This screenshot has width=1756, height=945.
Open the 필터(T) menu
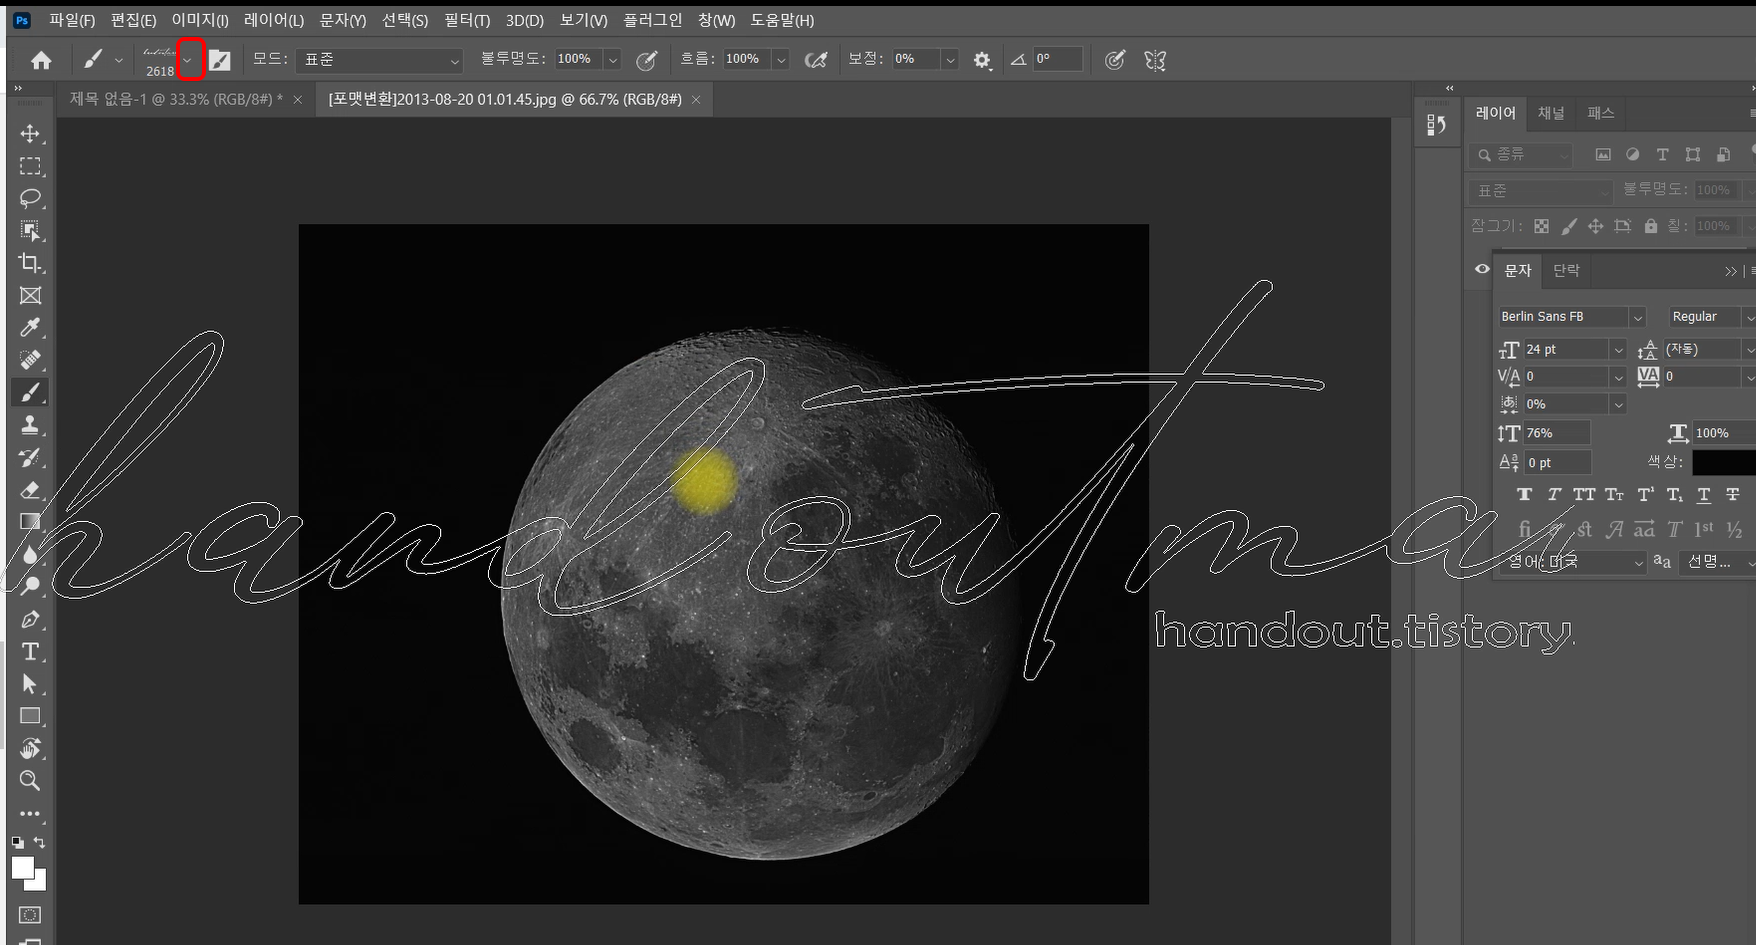point(467,20)
